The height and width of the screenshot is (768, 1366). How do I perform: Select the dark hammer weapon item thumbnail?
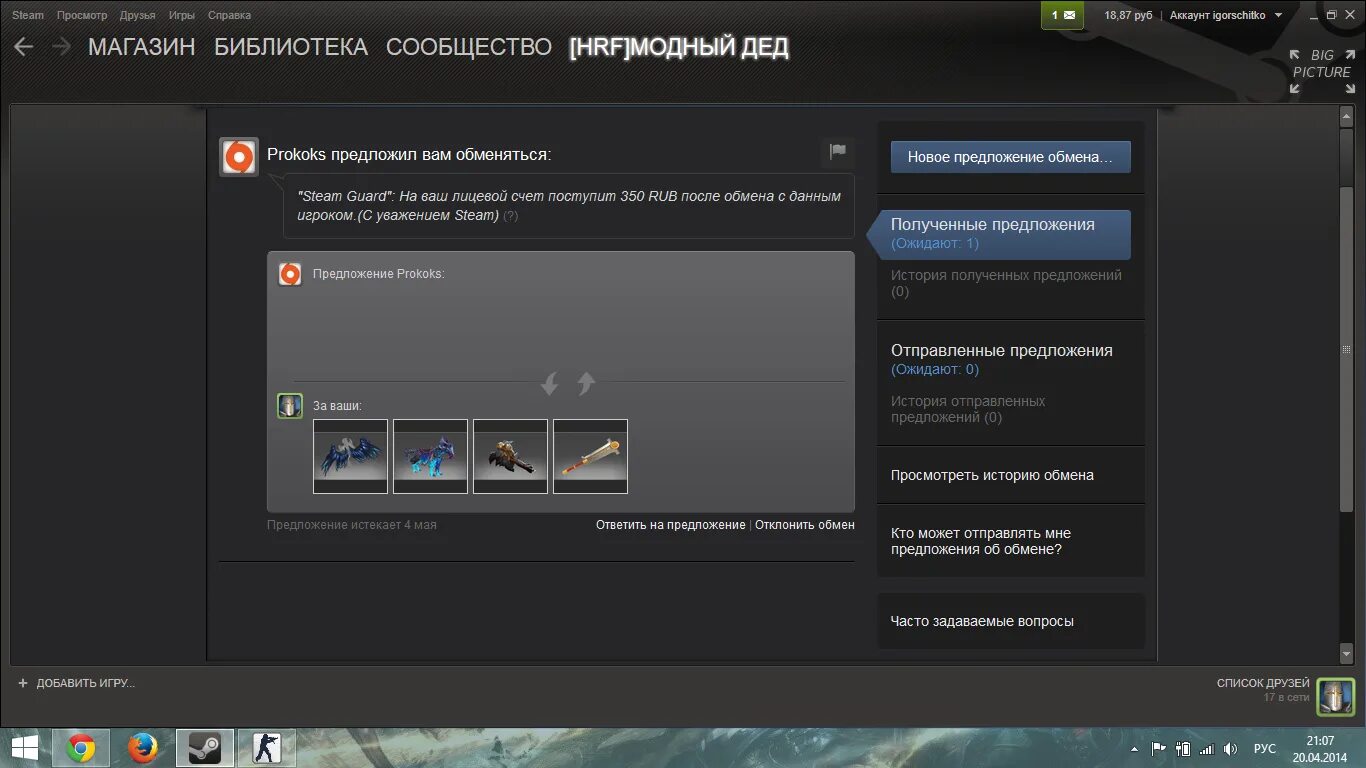[510, 456]
